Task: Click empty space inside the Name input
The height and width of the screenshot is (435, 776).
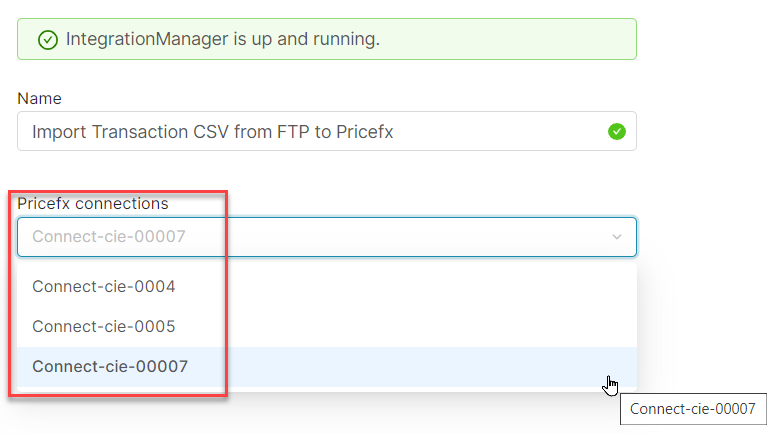Action: pyautogui.click(x=500, y=131)
